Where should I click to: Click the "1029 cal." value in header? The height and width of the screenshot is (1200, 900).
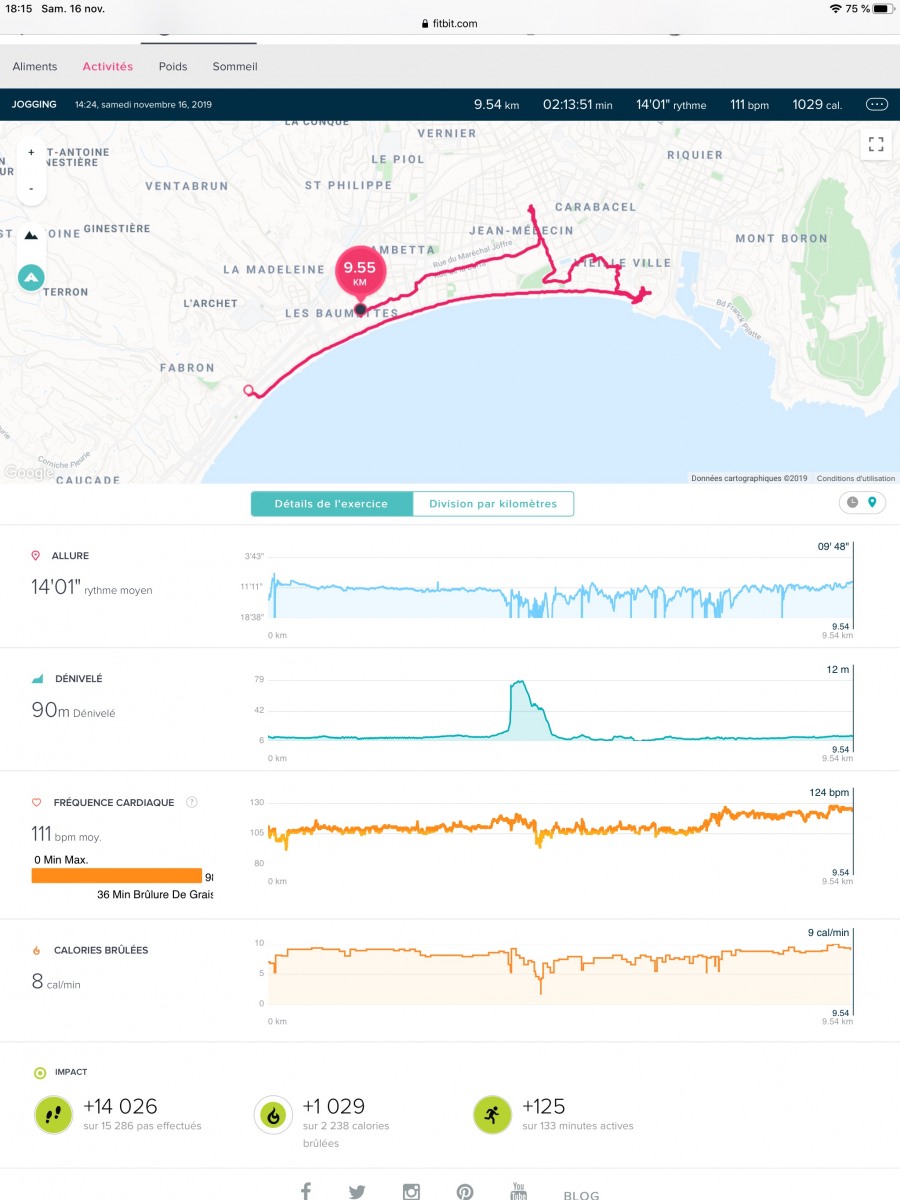pos(818,104)
